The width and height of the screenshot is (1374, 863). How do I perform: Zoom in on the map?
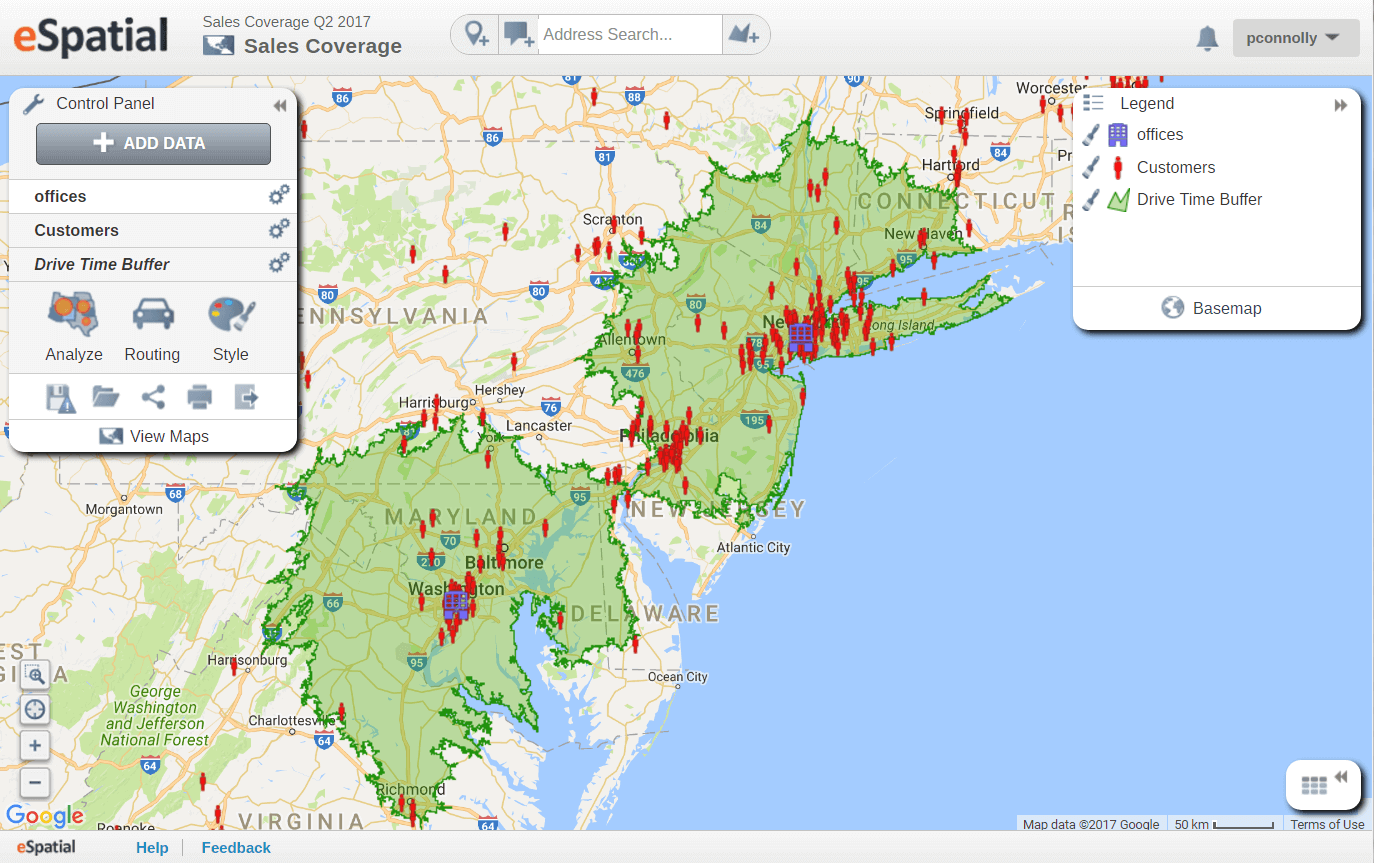tap(35, 746)
